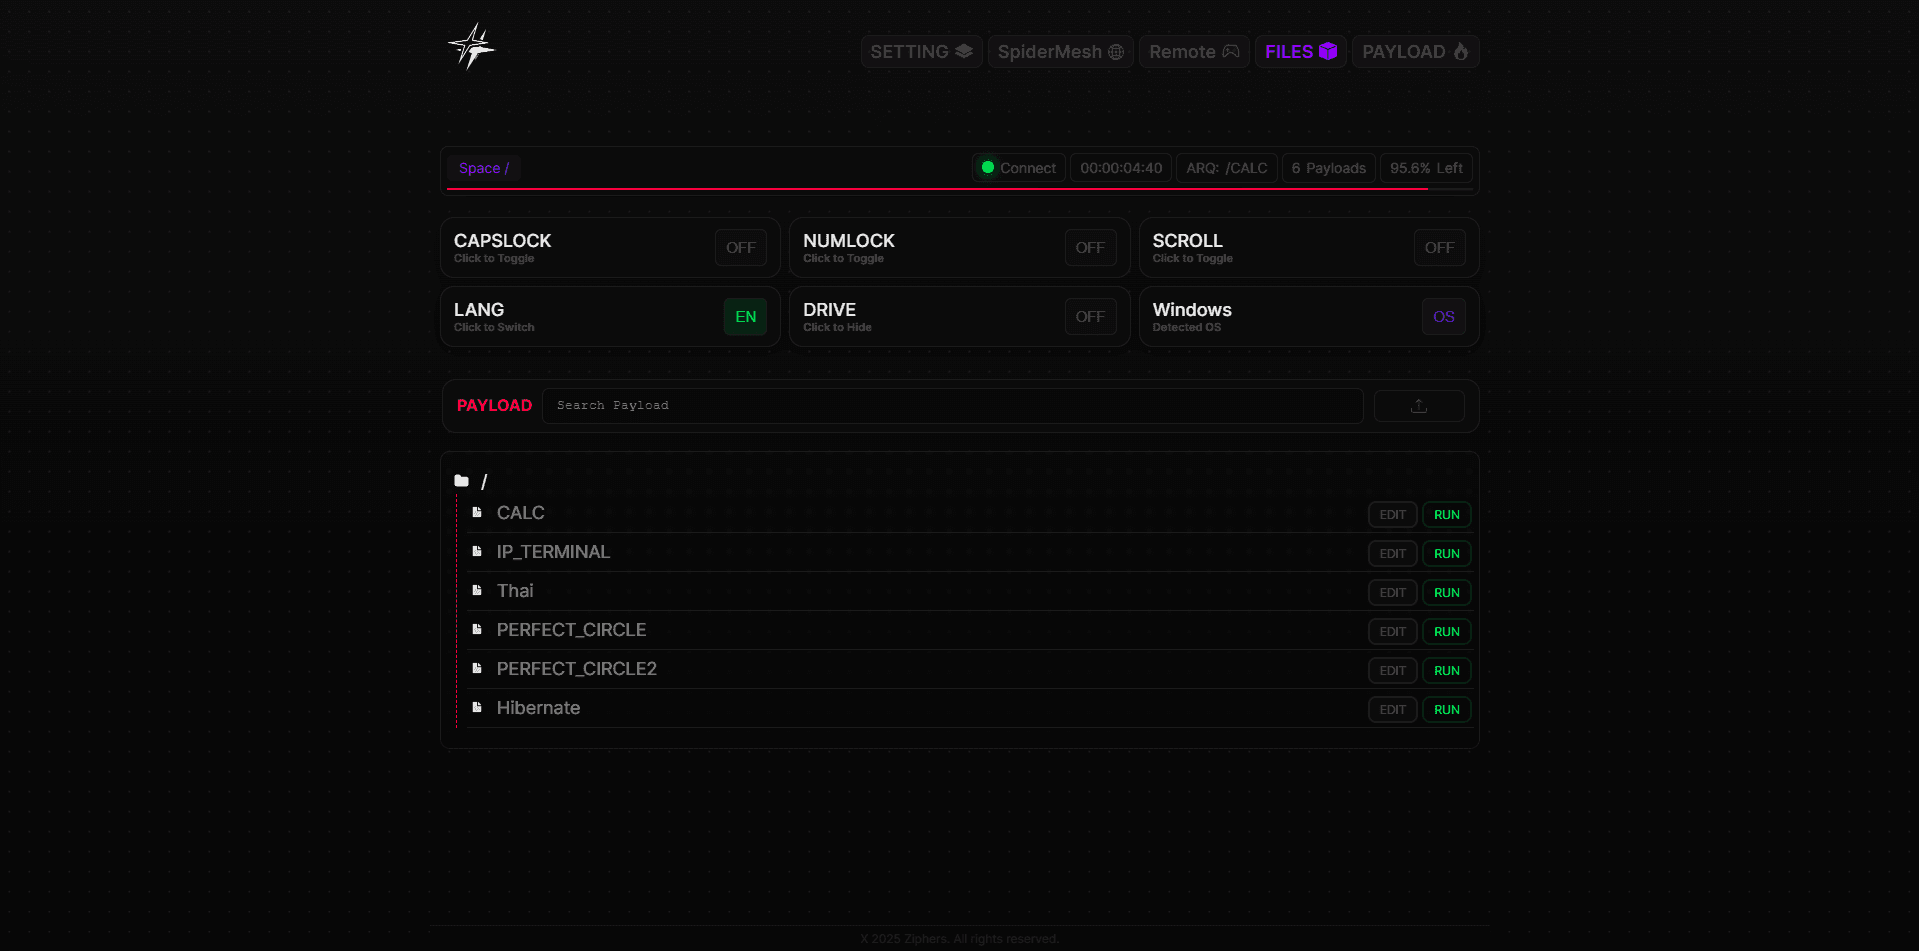This screenshot has width=1919, height=951.
Task: Run the IP_TERMINAL payload
Action: 1446,554
